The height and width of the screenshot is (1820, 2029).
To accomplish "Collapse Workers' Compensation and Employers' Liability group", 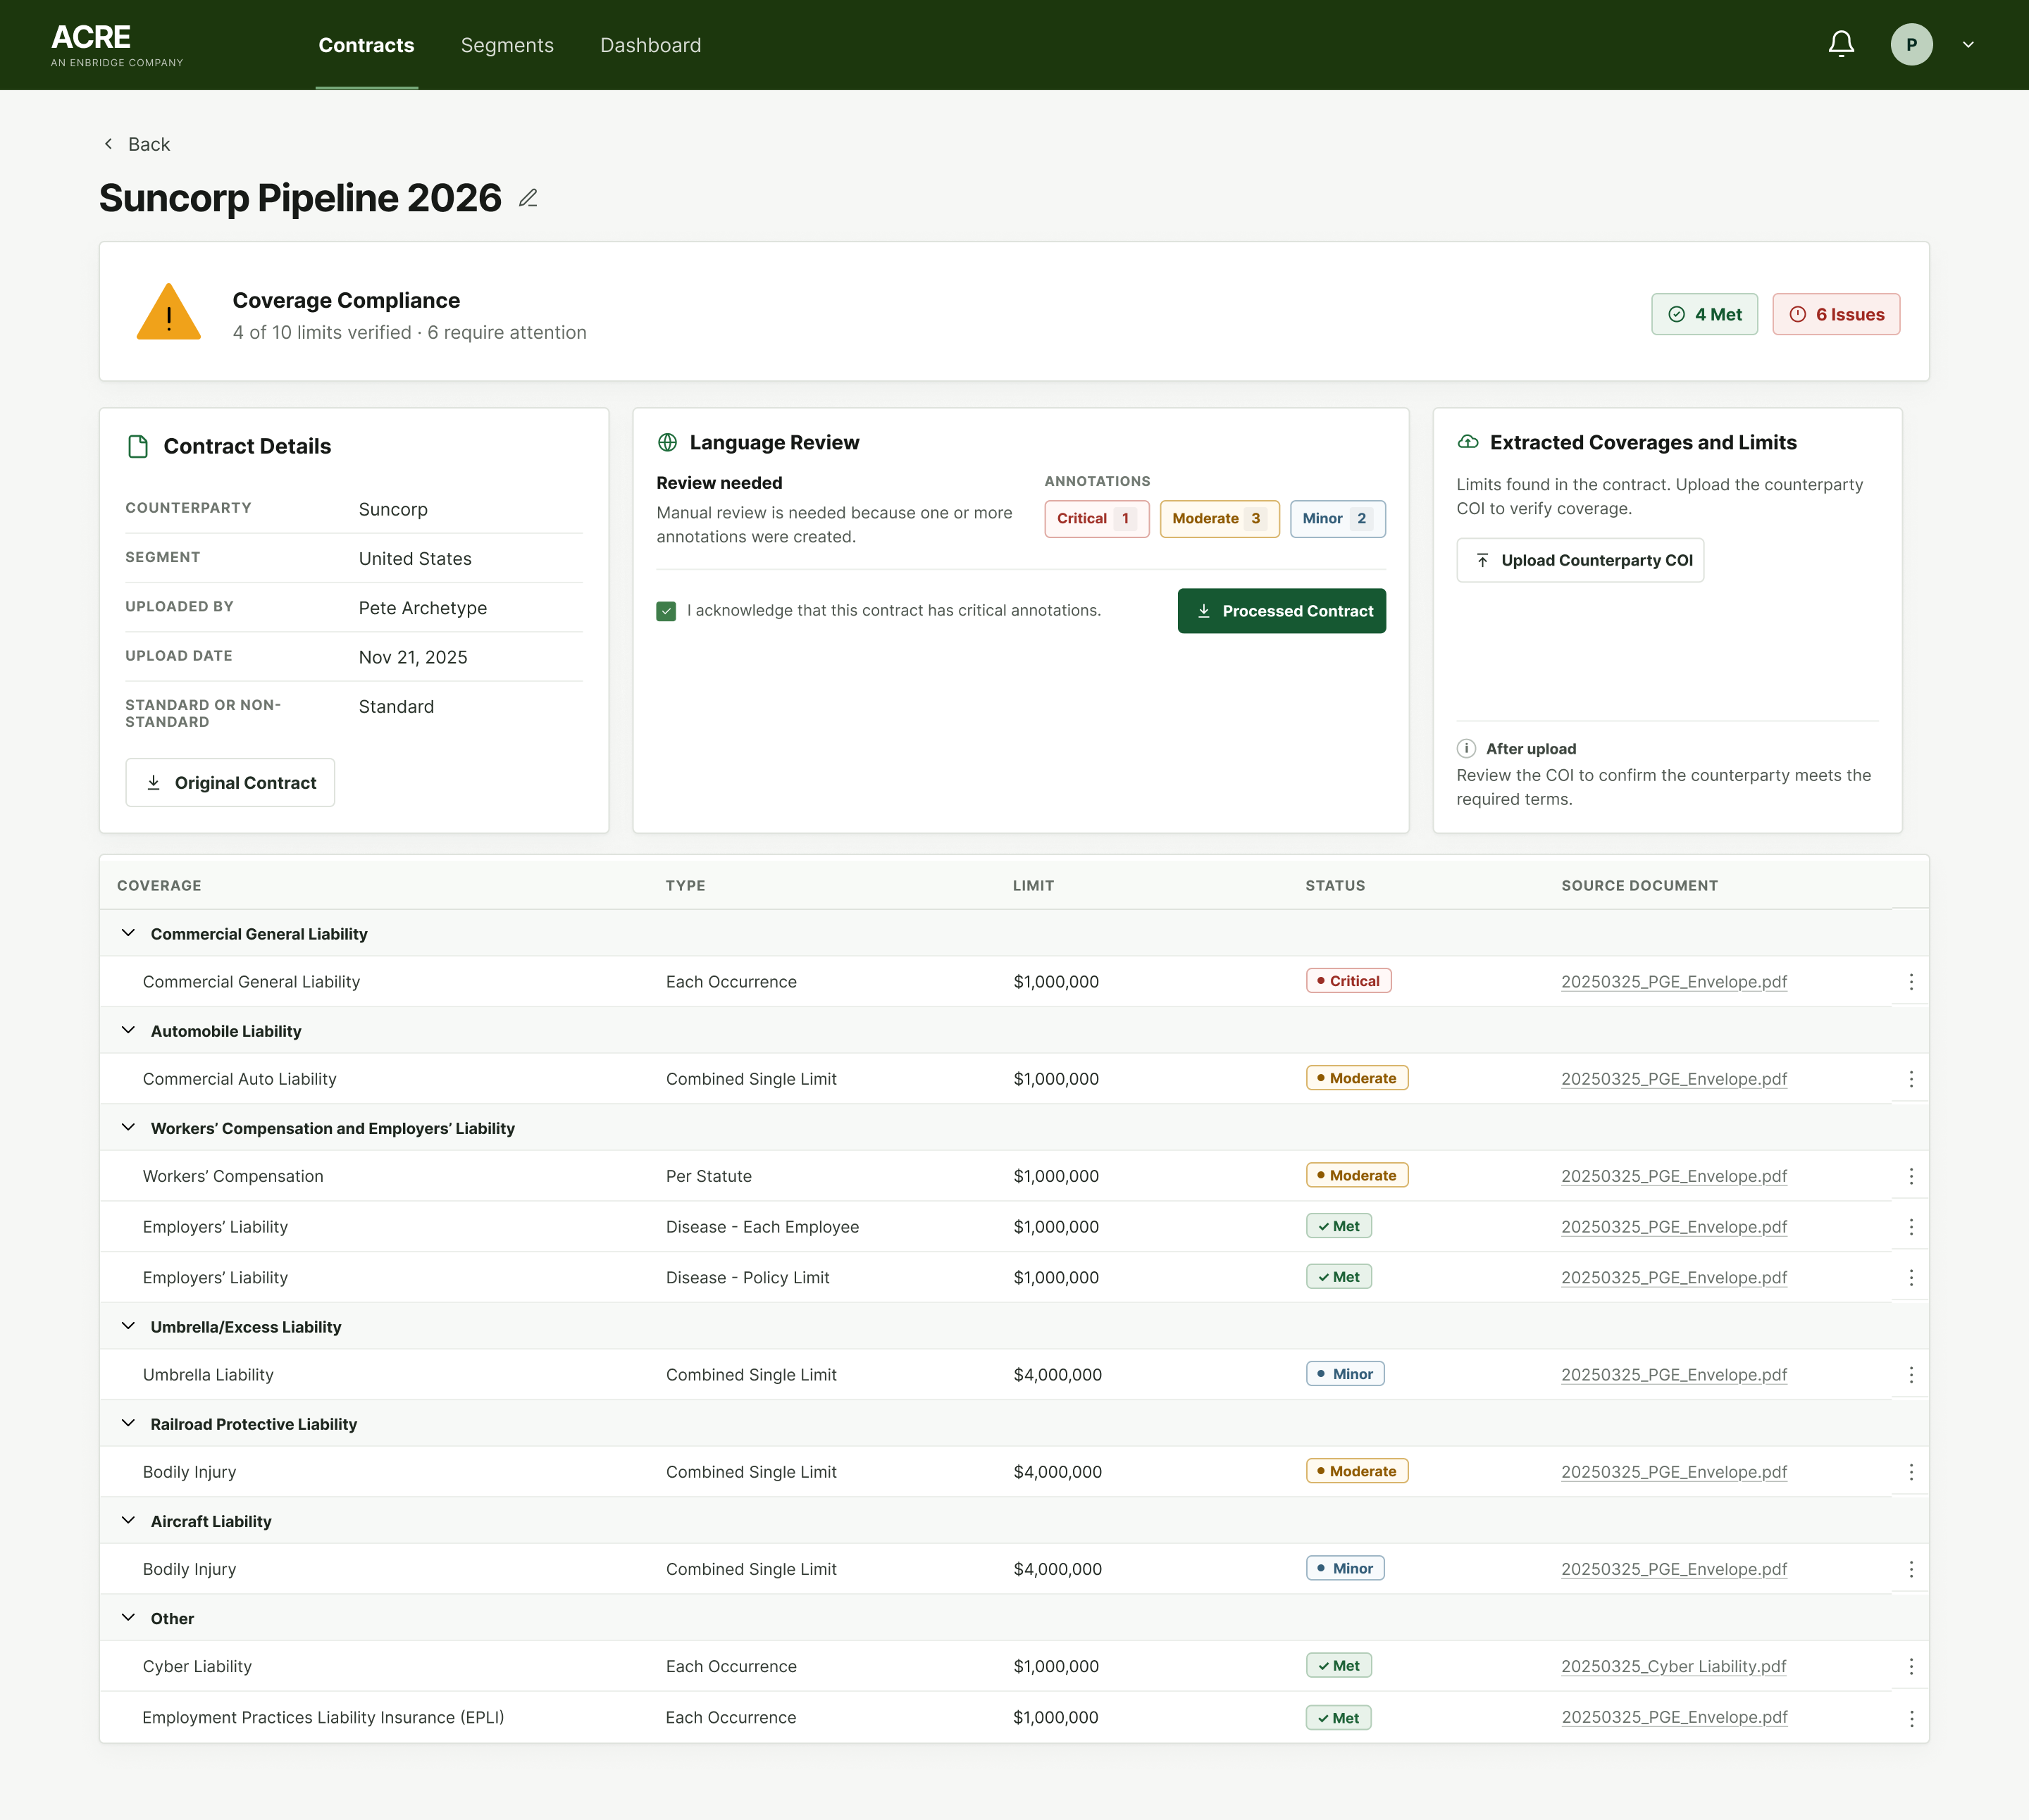I will (x=128, y=1127).
